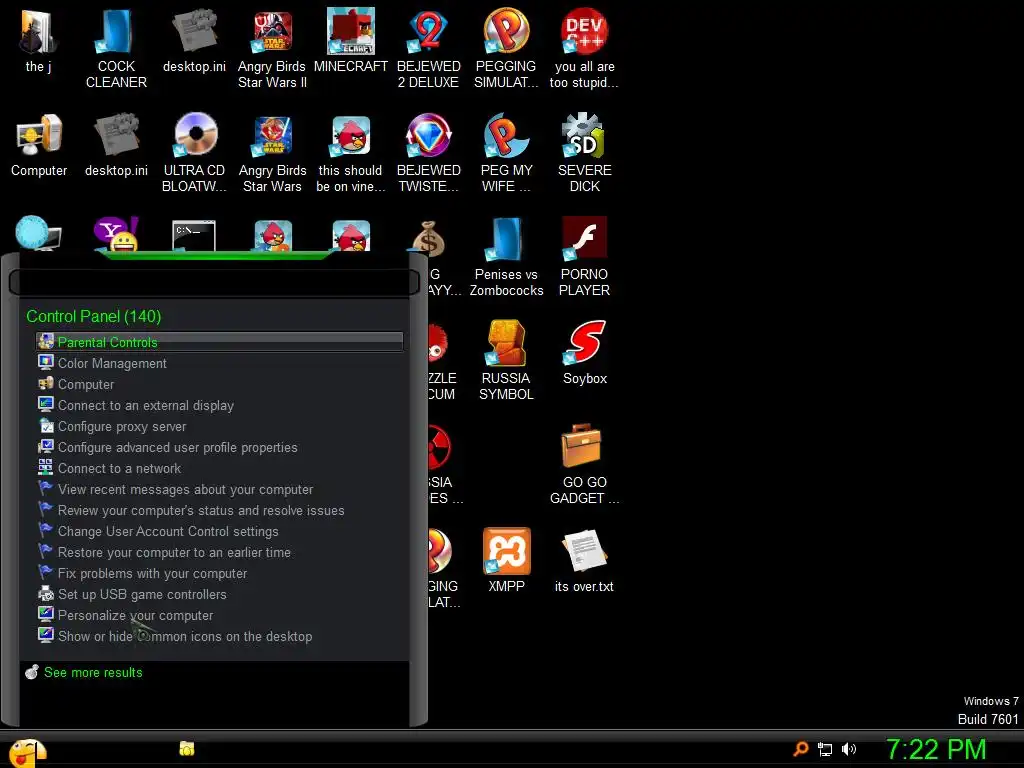Screen dimensions: 1024x768
Task: Click the 7:22 PM taskbar clock
Action: click(x=936, y=749)
